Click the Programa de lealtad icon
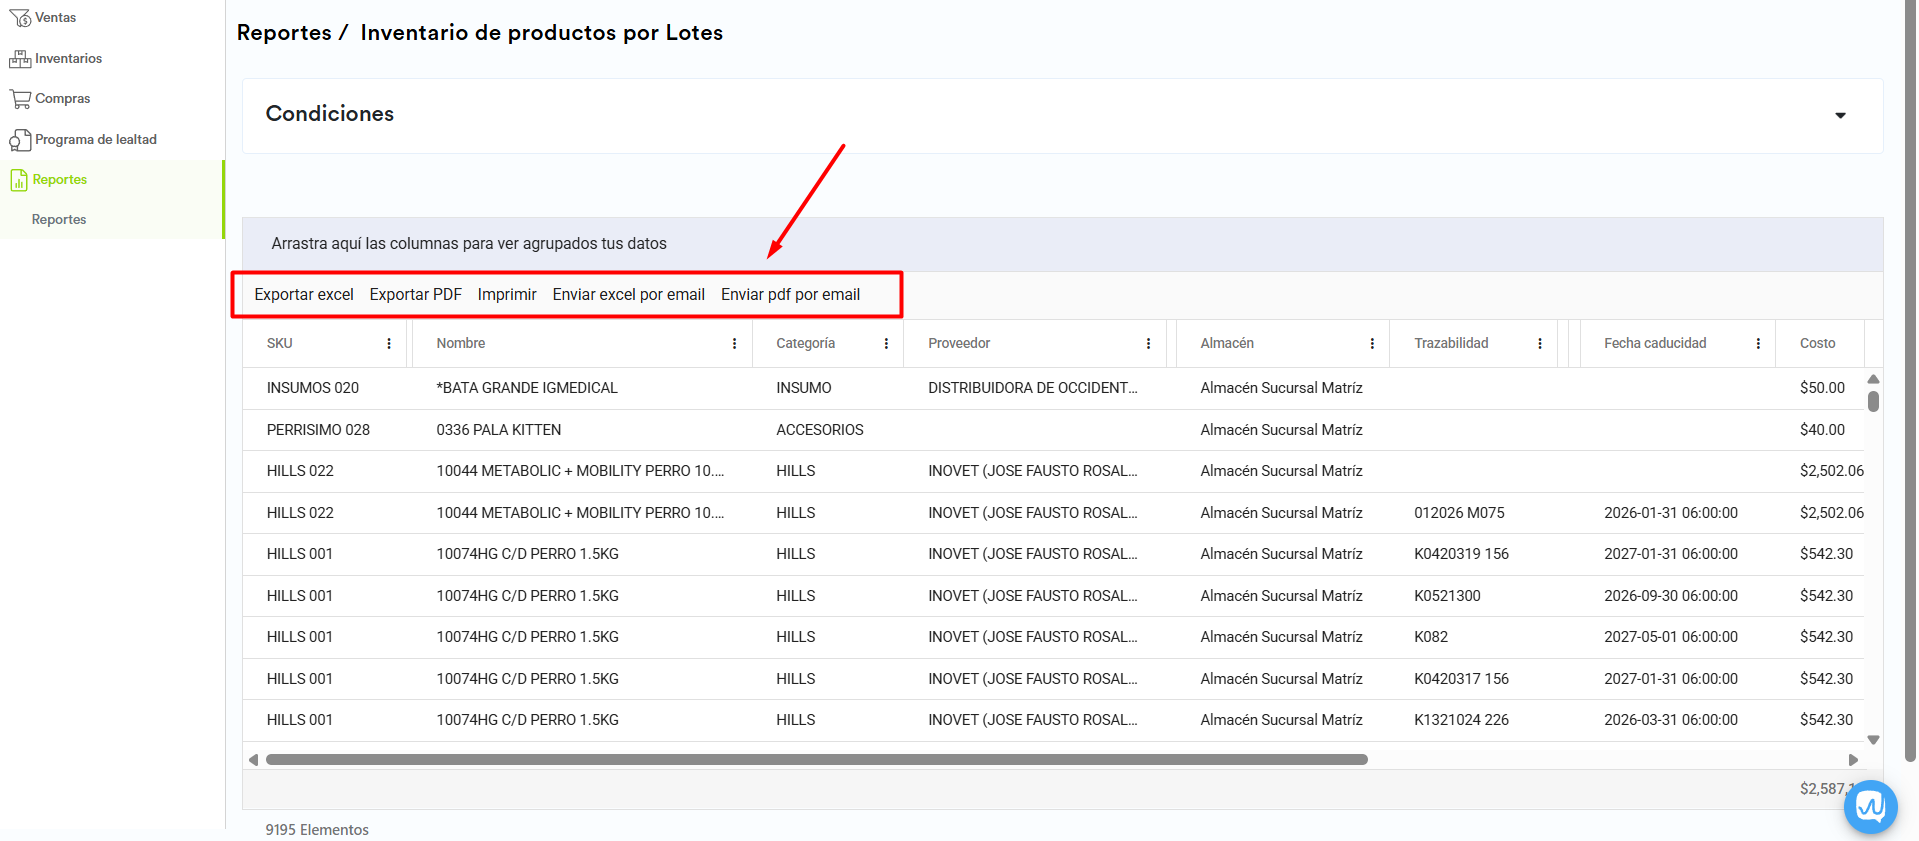The width and height of the screenshot is (1919, 841). click(20, 140)
